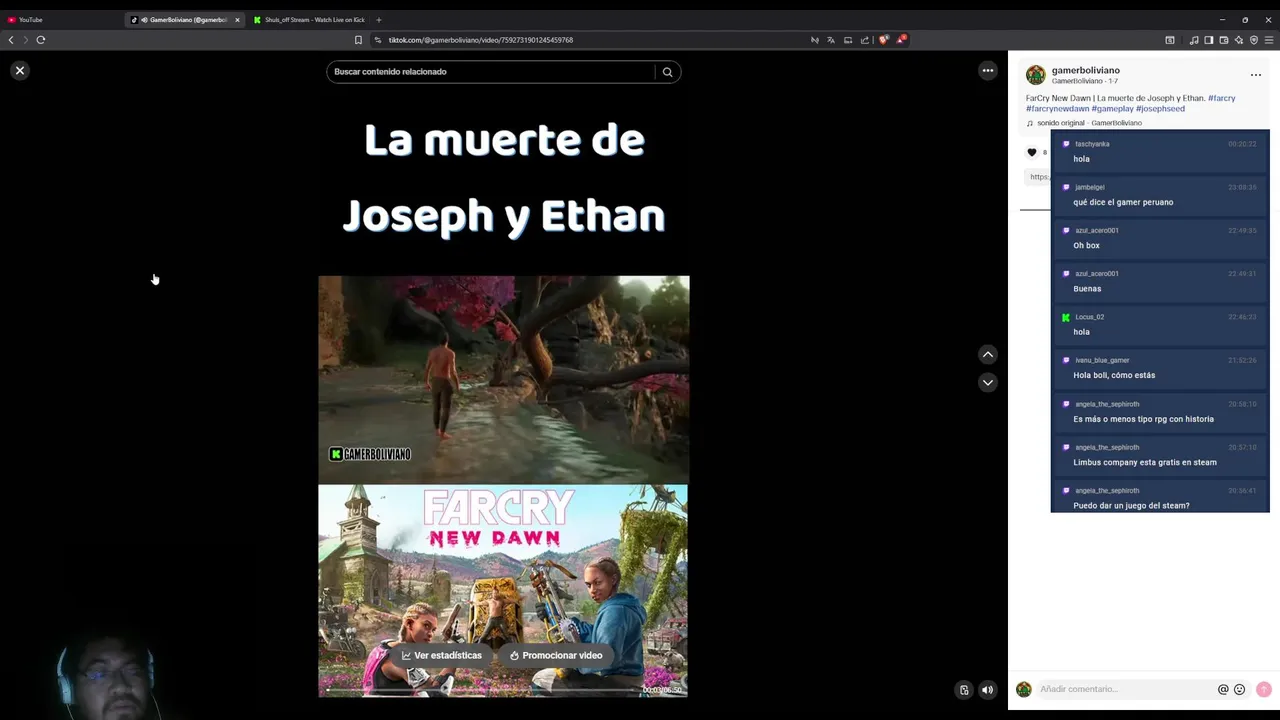Open the emoji picker icon
This screenshot has height=720, width=1280.
[1239, 689]
